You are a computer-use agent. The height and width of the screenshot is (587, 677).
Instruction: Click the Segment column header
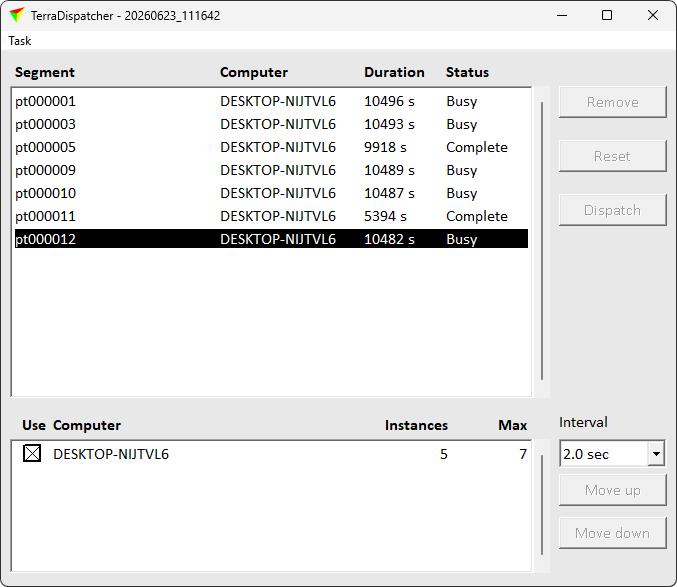click(x=44, y=73)
